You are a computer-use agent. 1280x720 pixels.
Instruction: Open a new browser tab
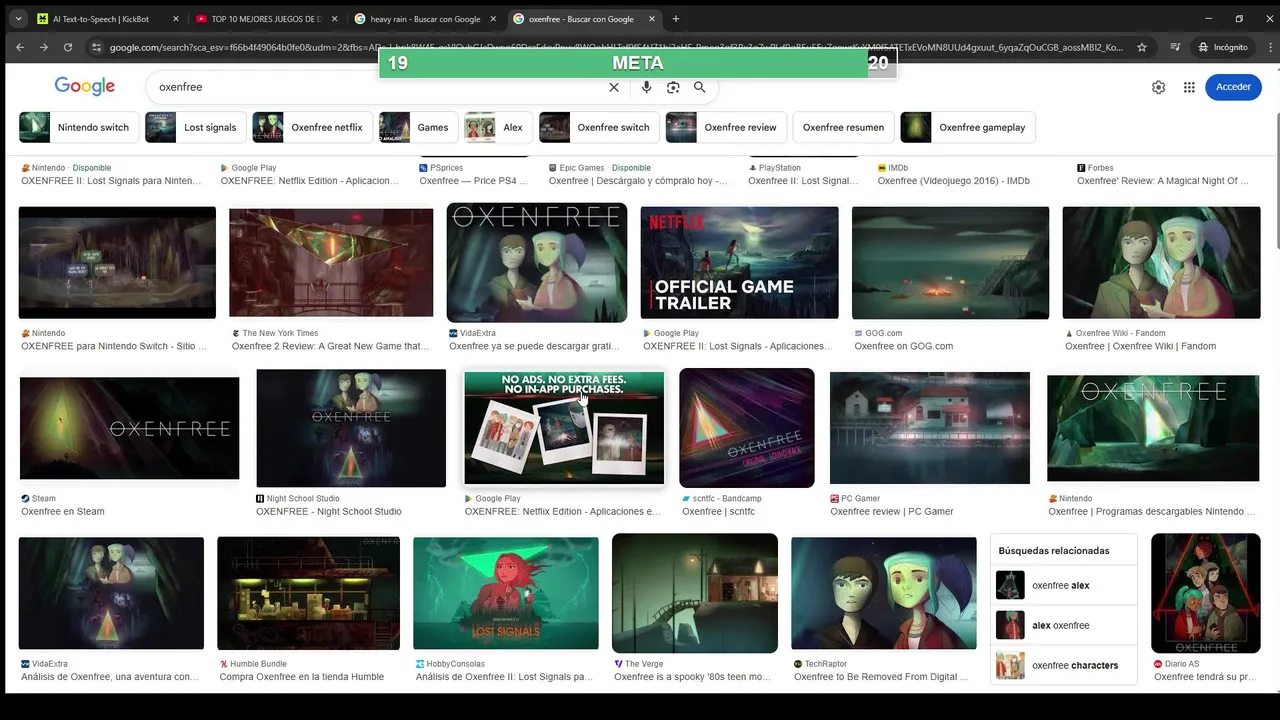coord(676,19)
